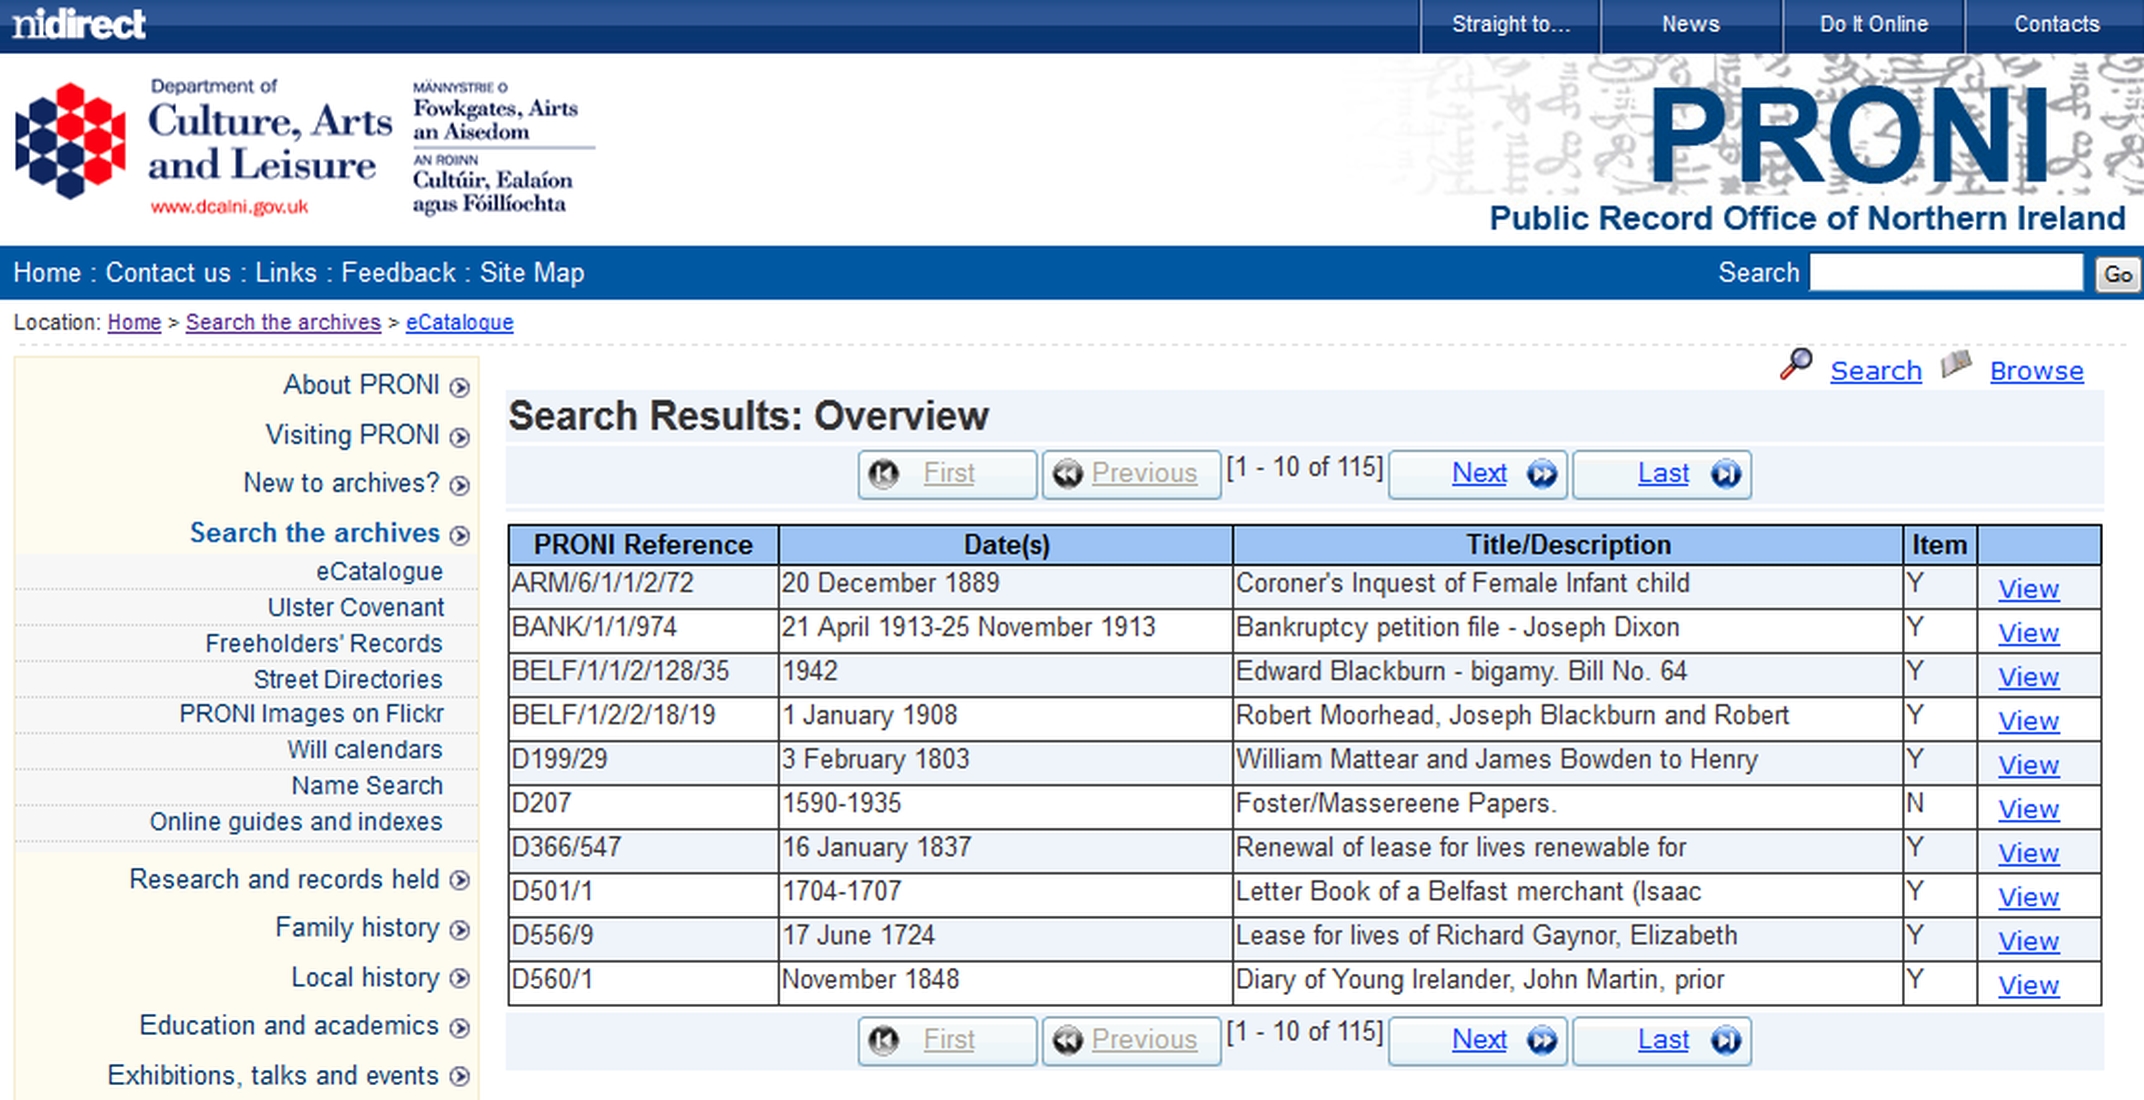The height and width of the screenshot is (1100, 2144).
Task: Open Contact us in navigation bar
Action: tap(168, 272)
